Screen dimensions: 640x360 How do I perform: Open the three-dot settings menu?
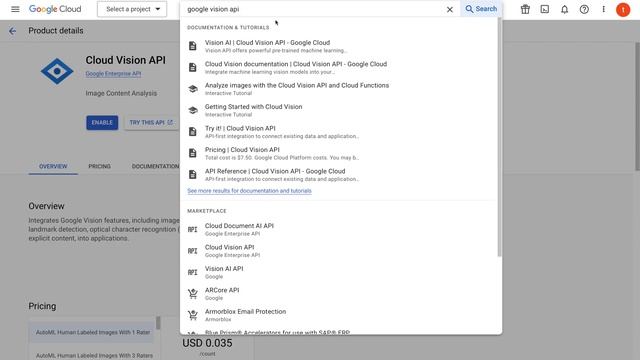603,9
